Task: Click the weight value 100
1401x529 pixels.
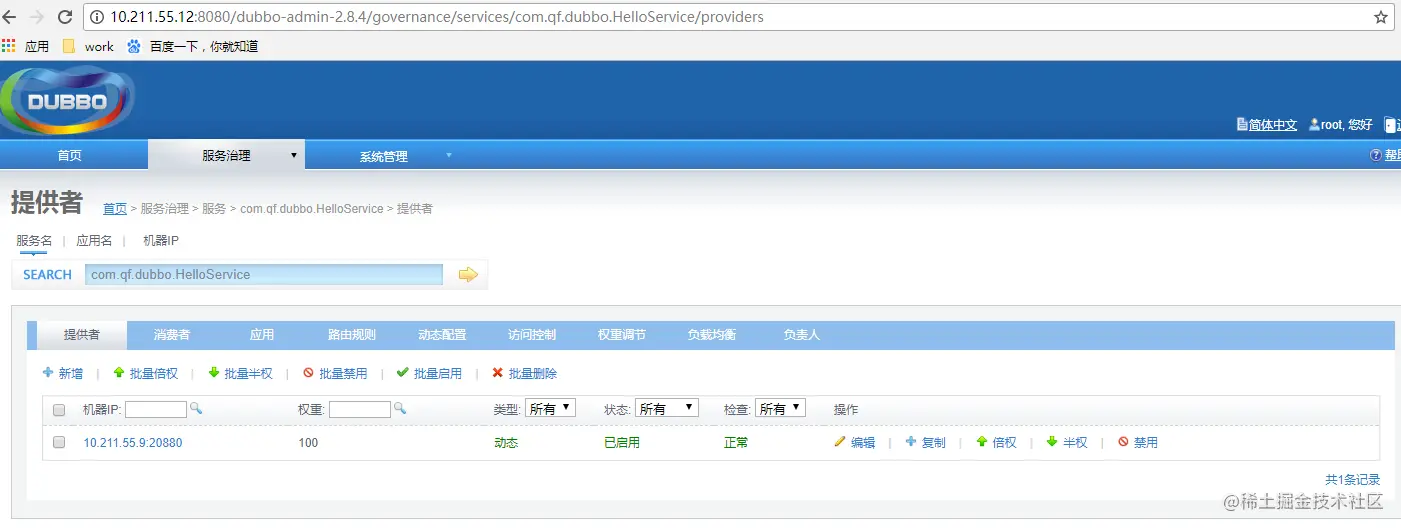Action: (308, 442)
